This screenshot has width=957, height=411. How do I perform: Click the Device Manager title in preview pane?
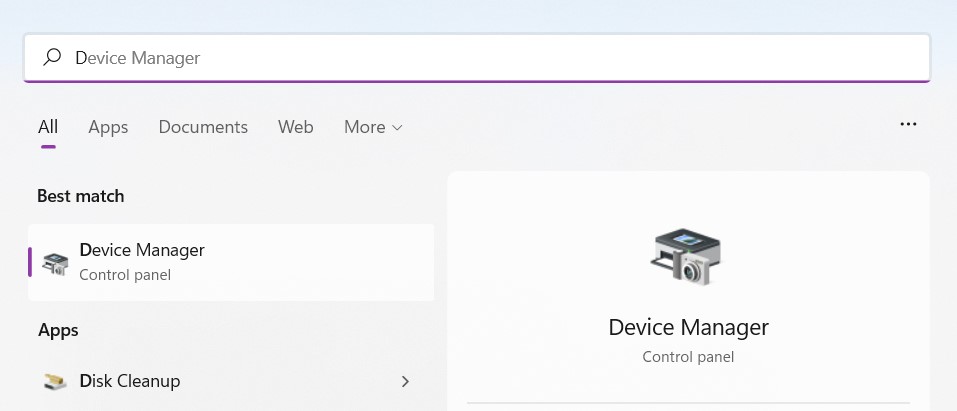tap(688, 327)
